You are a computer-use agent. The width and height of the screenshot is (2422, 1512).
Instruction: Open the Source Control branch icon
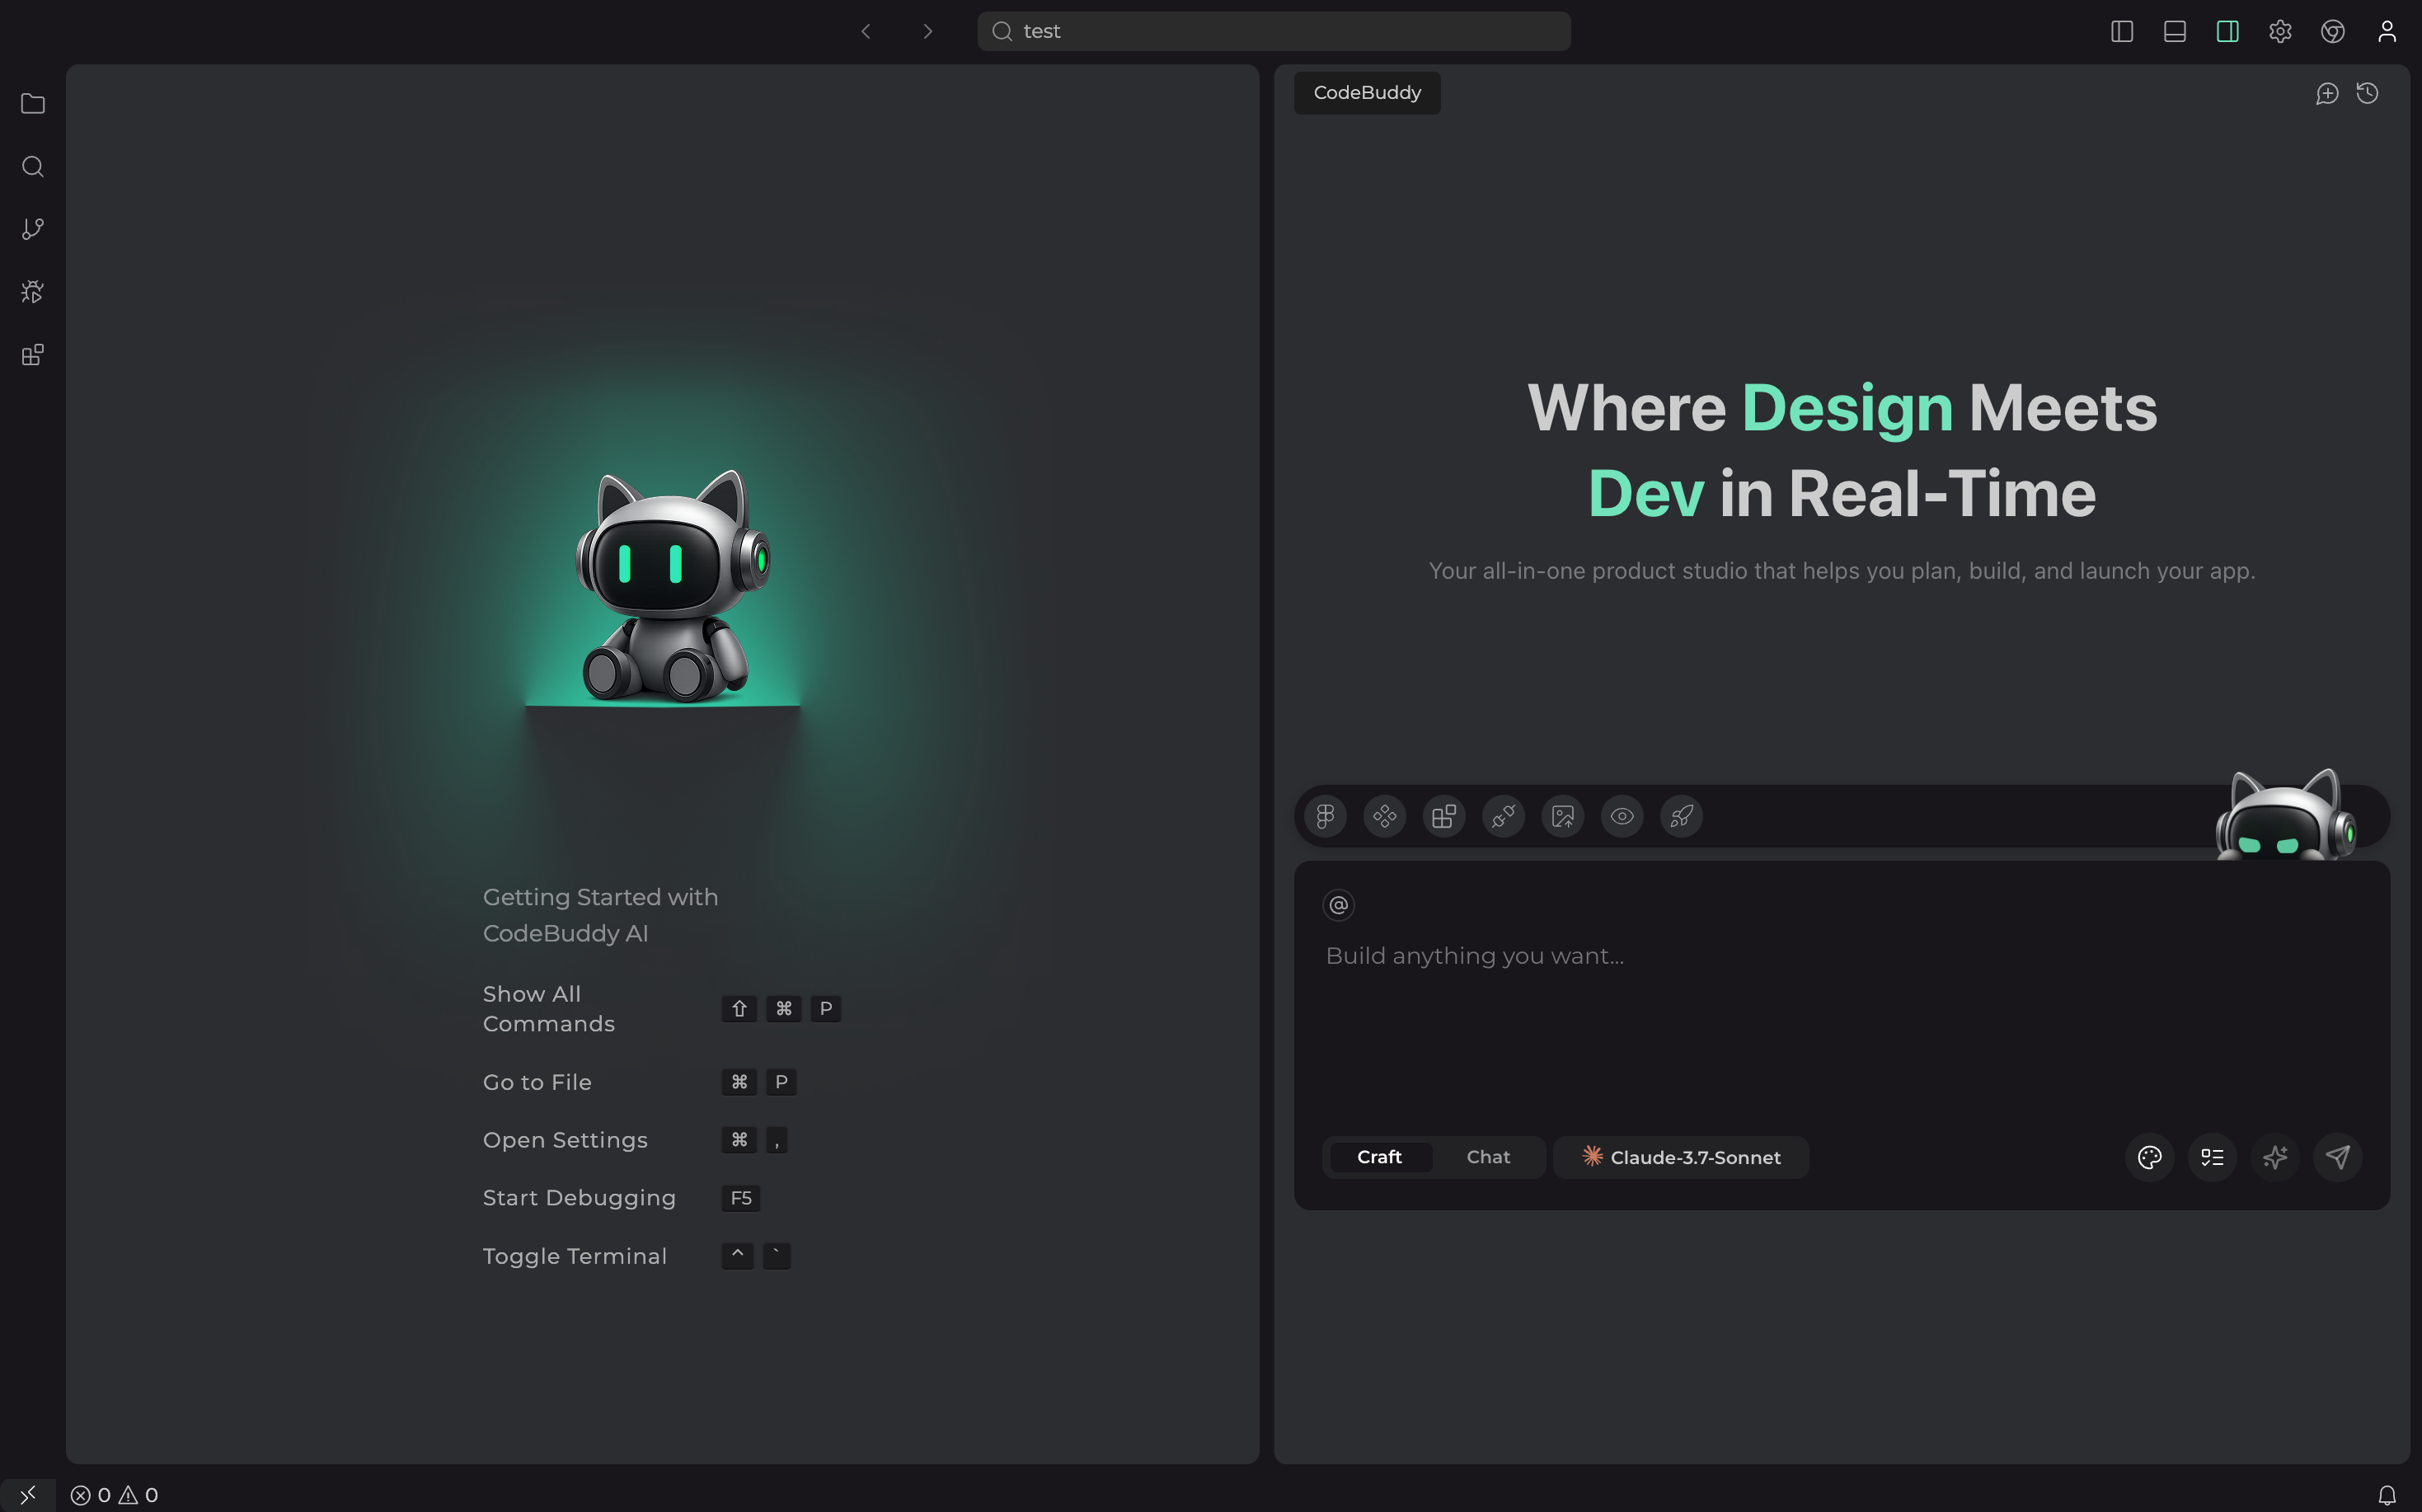tap(33, 229)
